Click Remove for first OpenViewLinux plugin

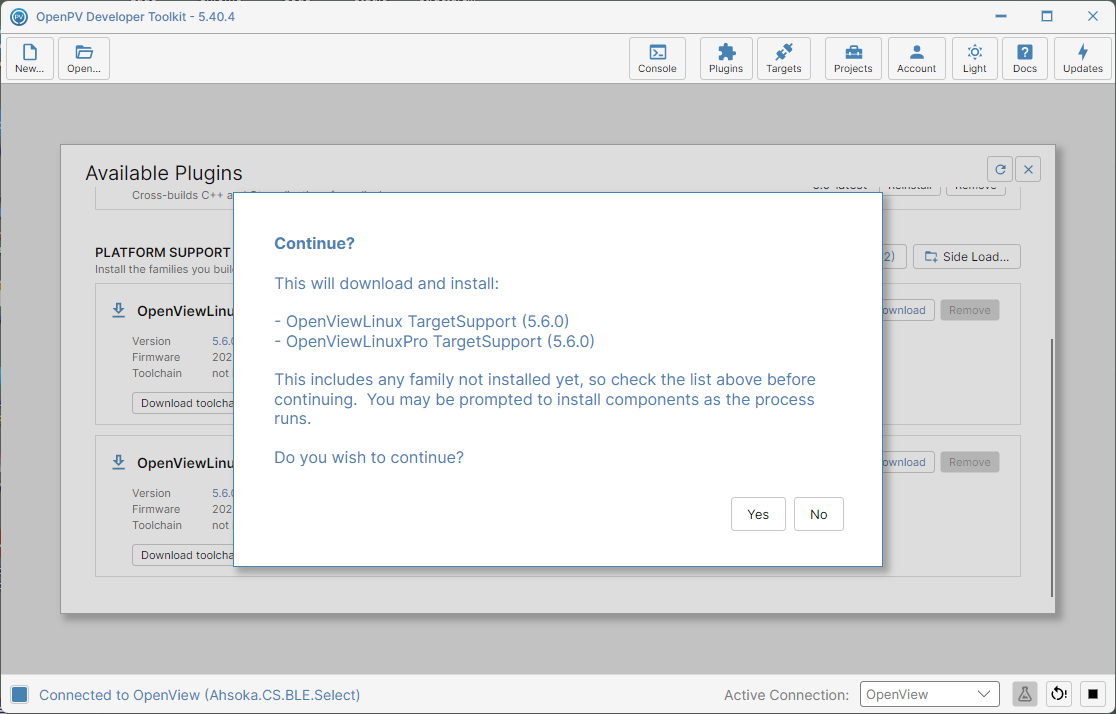pos(969,310)
